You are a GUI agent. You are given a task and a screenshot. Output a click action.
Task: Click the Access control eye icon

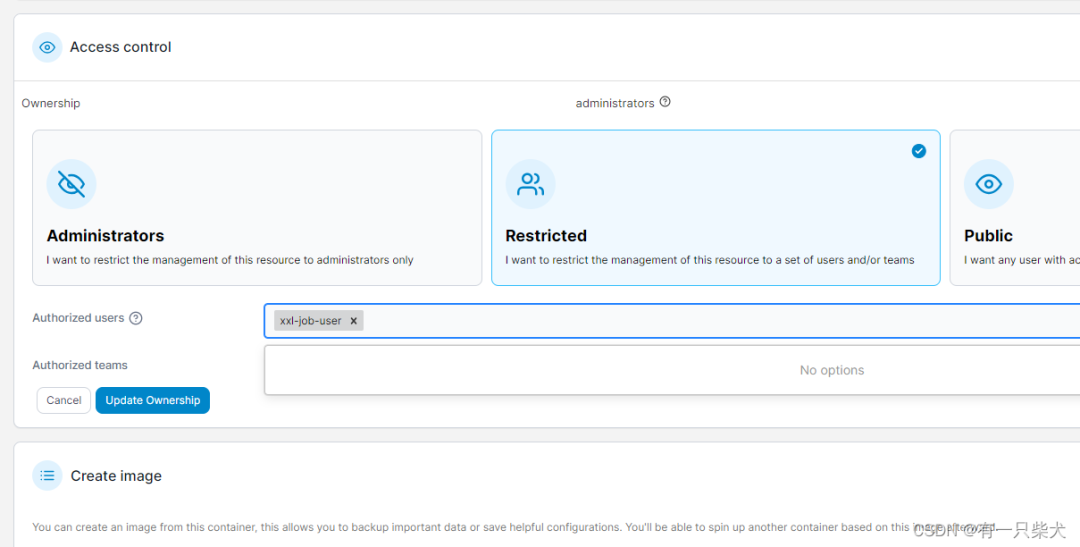(47, 48)
